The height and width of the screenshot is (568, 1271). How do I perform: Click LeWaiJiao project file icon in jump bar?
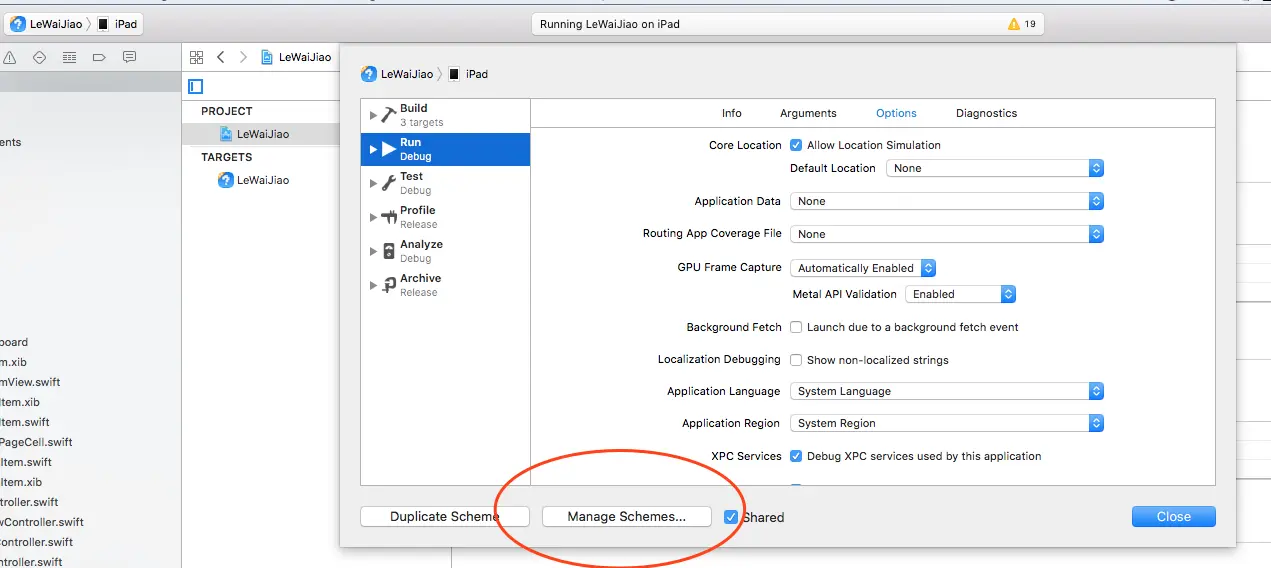(267, 57)
